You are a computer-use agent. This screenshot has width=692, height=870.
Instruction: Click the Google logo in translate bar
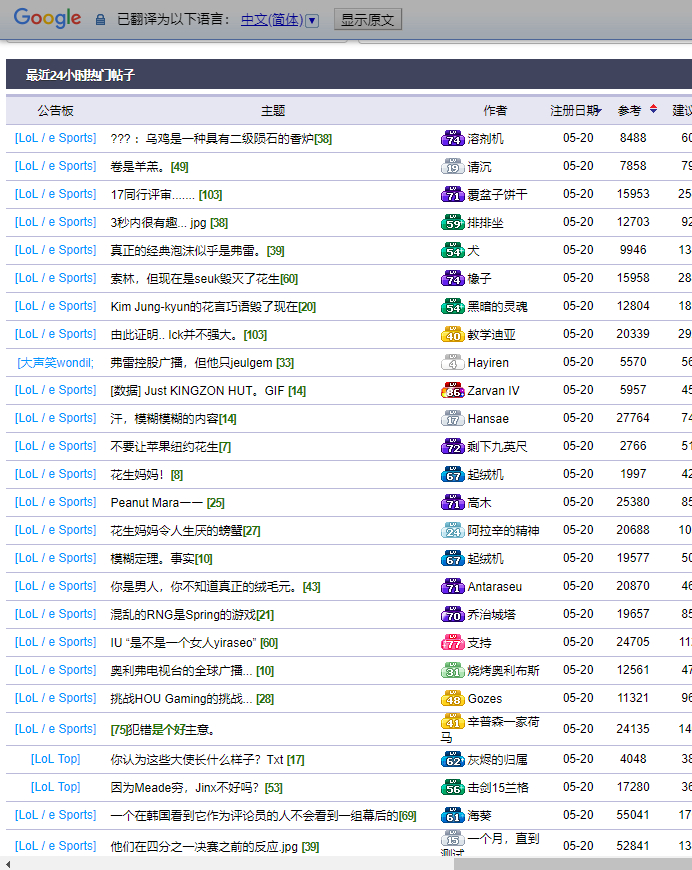click(47, 18)
